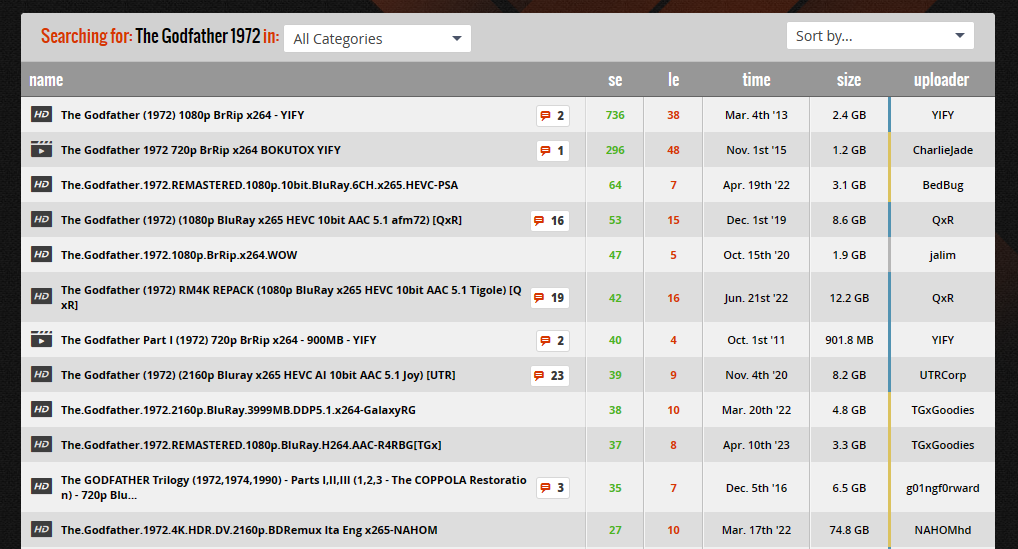
Task: Open 3 comments on Godfather Trilogy torrent
Action: click(552, 488)
